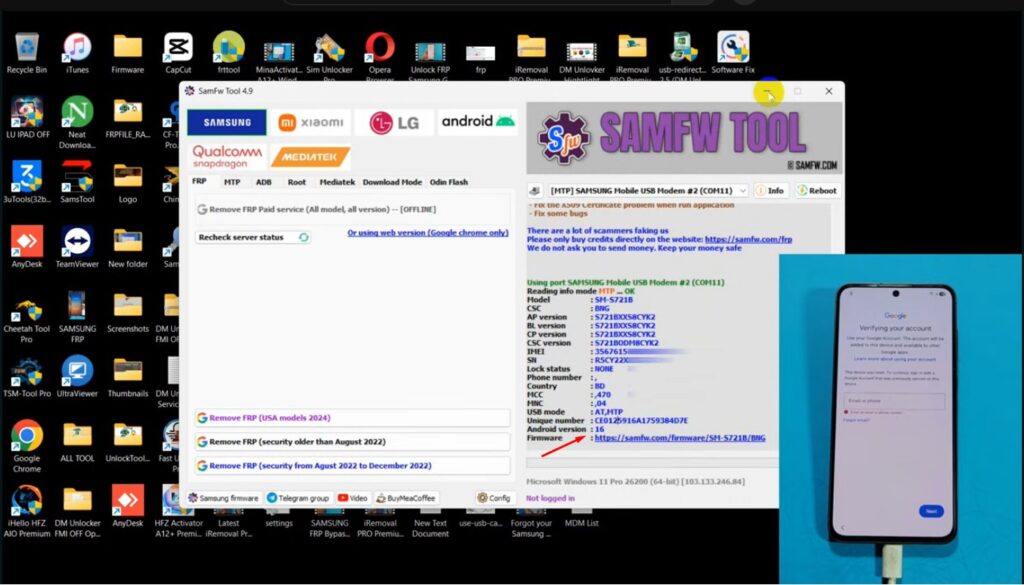
Task: Open the MediaTek brand section
Action: (310, 157)
